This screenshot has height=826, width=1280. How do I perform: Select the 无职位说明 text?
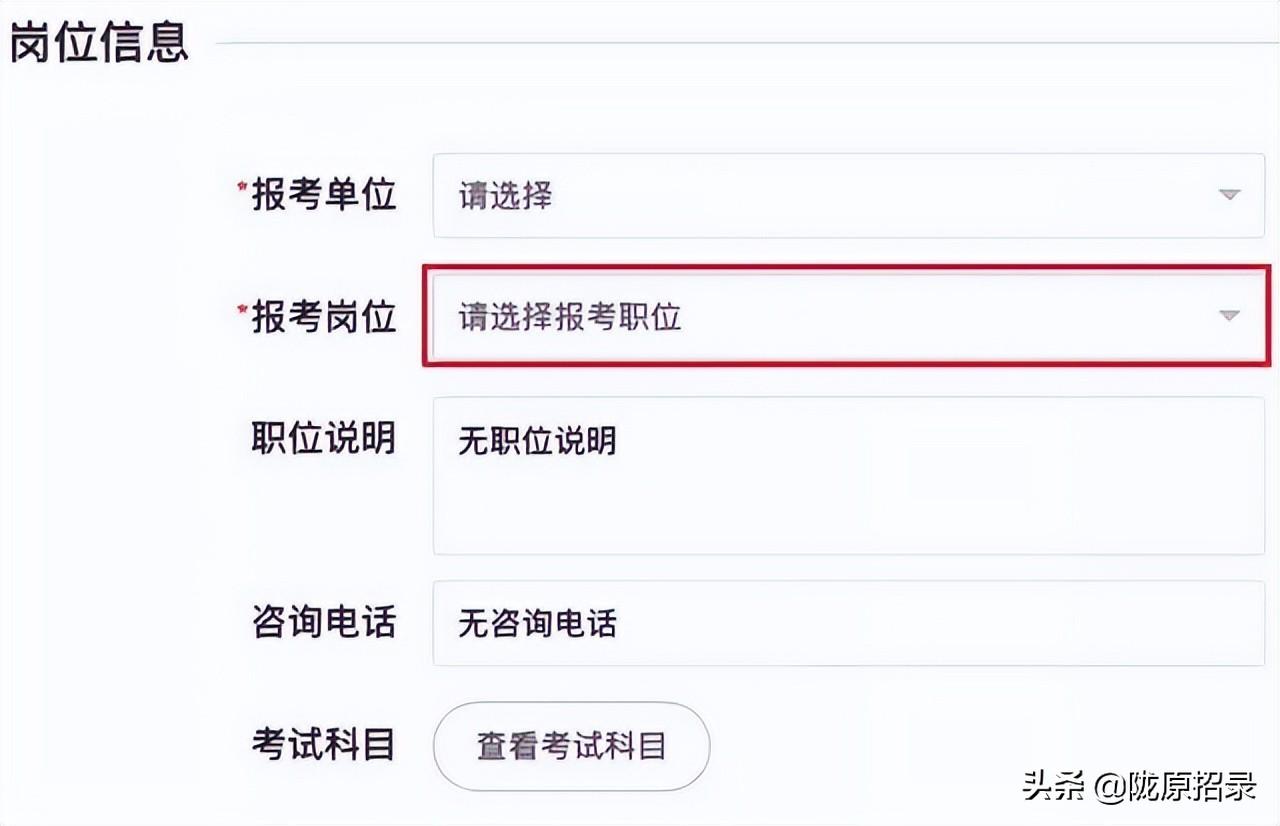[x=537, y=440]
